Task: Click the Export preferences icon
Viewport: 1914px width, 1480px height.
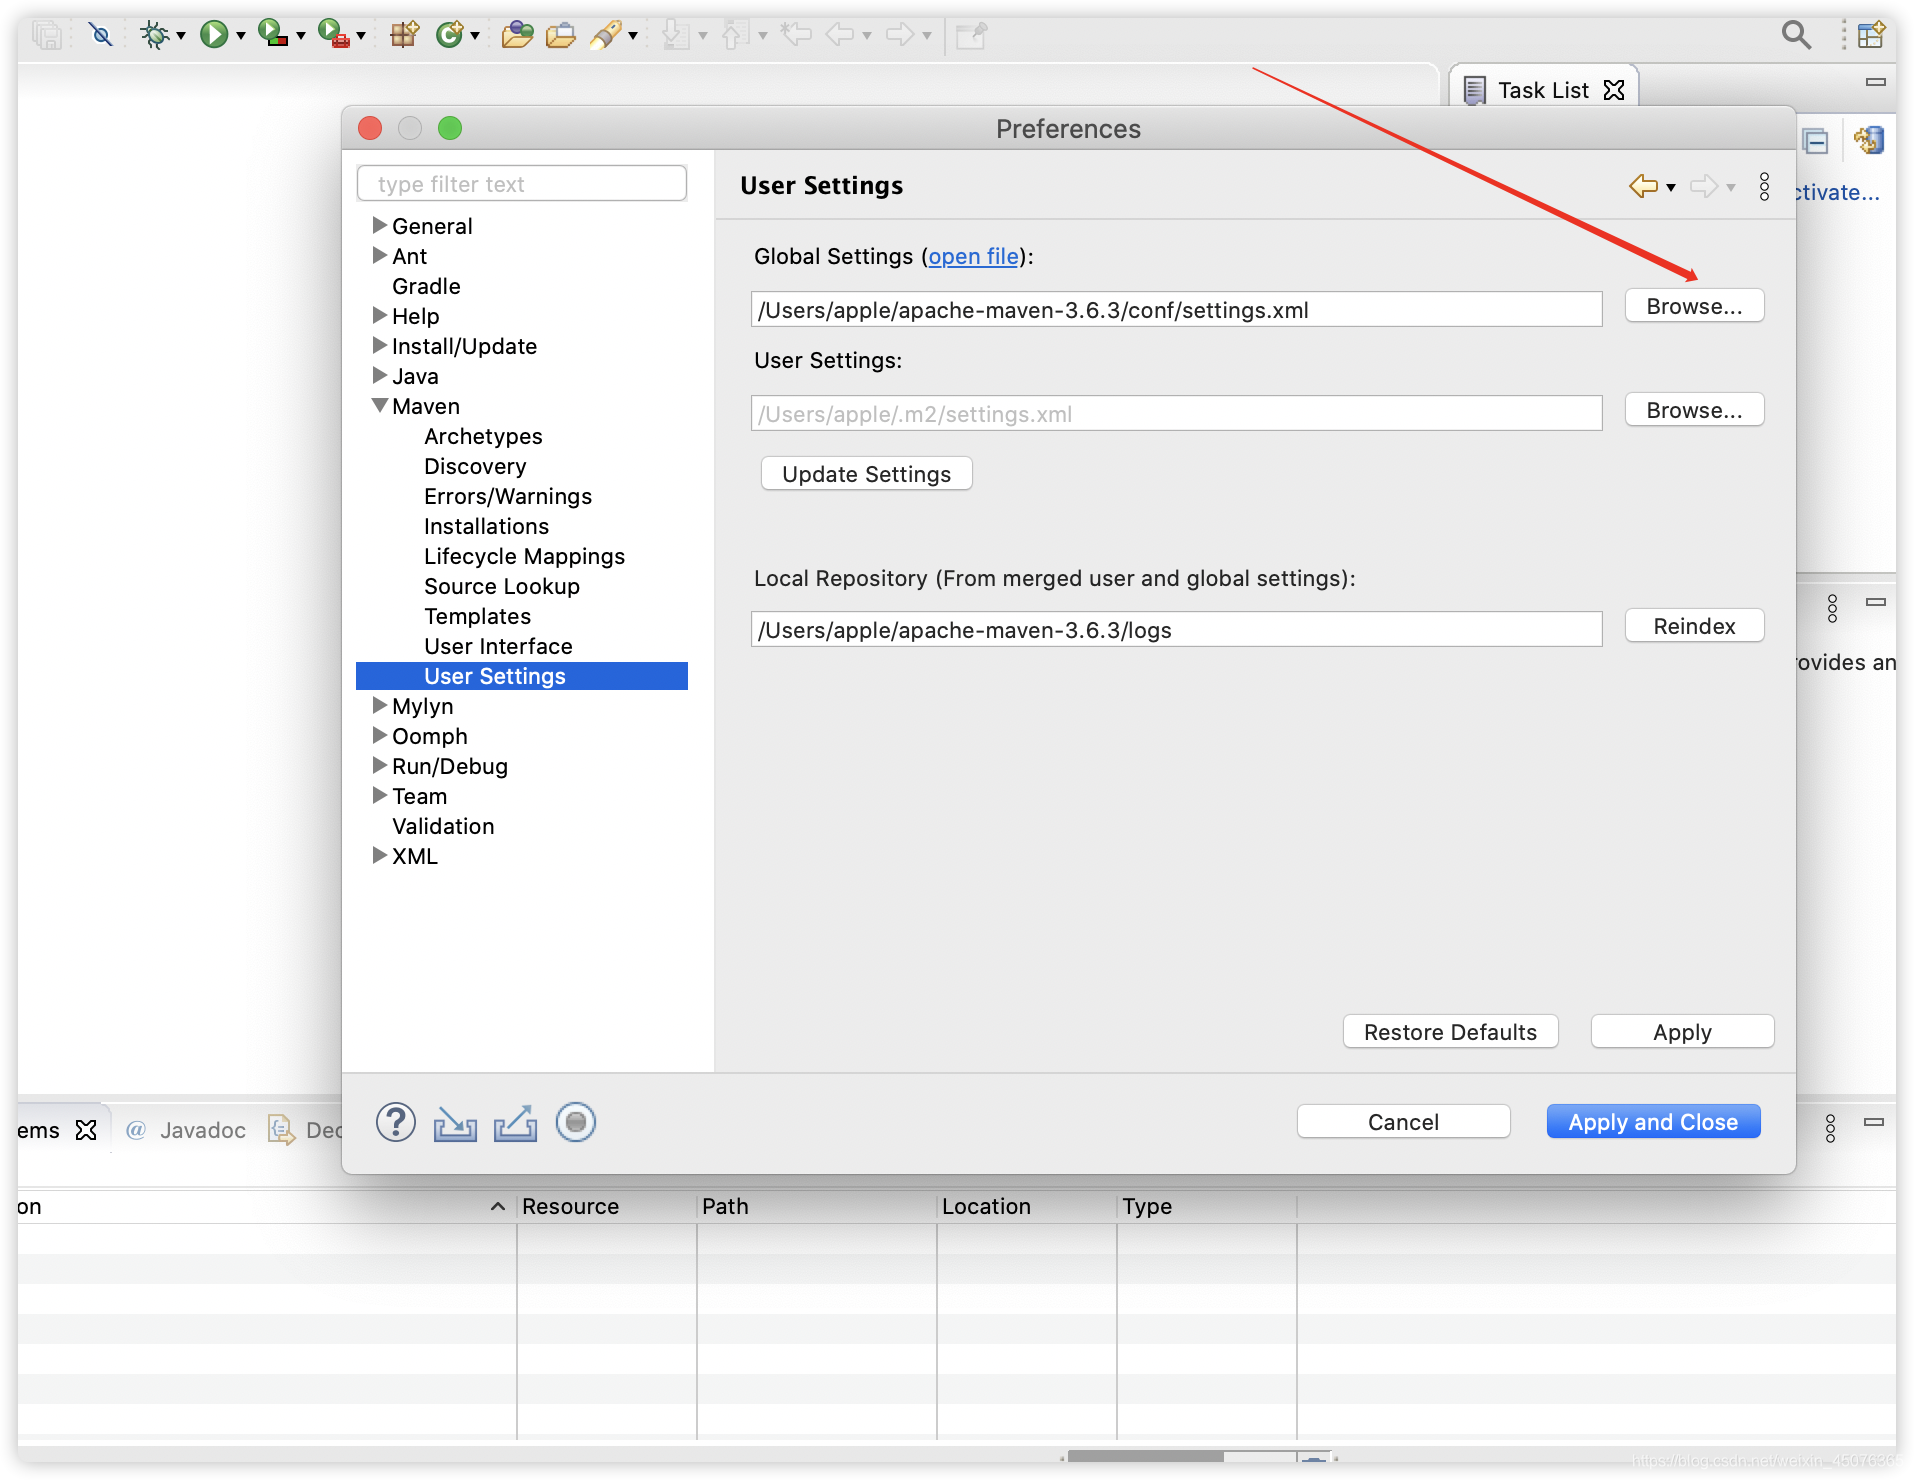Action: 515,1123
